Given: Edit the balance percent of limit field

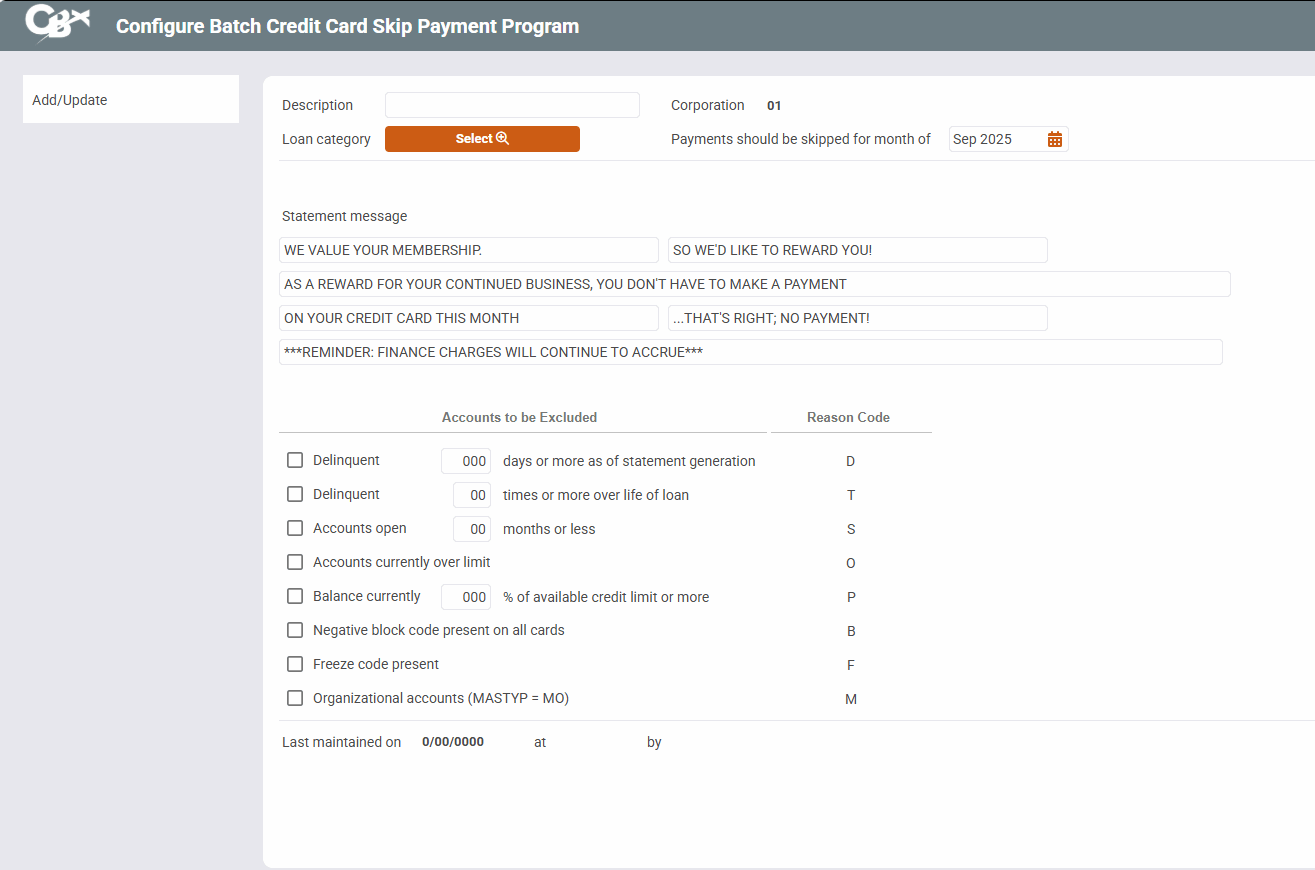Looking at the screenshot, I should coord(466,597).
